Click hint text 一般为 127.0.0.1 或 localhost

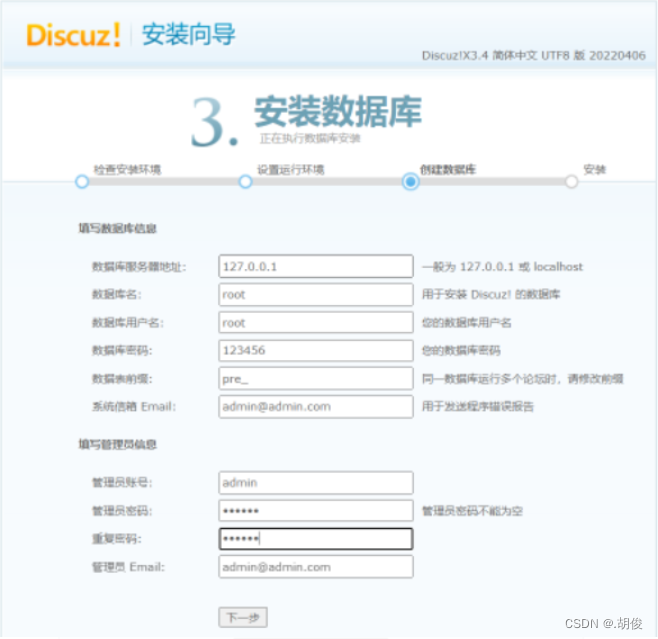pos(502,267)
